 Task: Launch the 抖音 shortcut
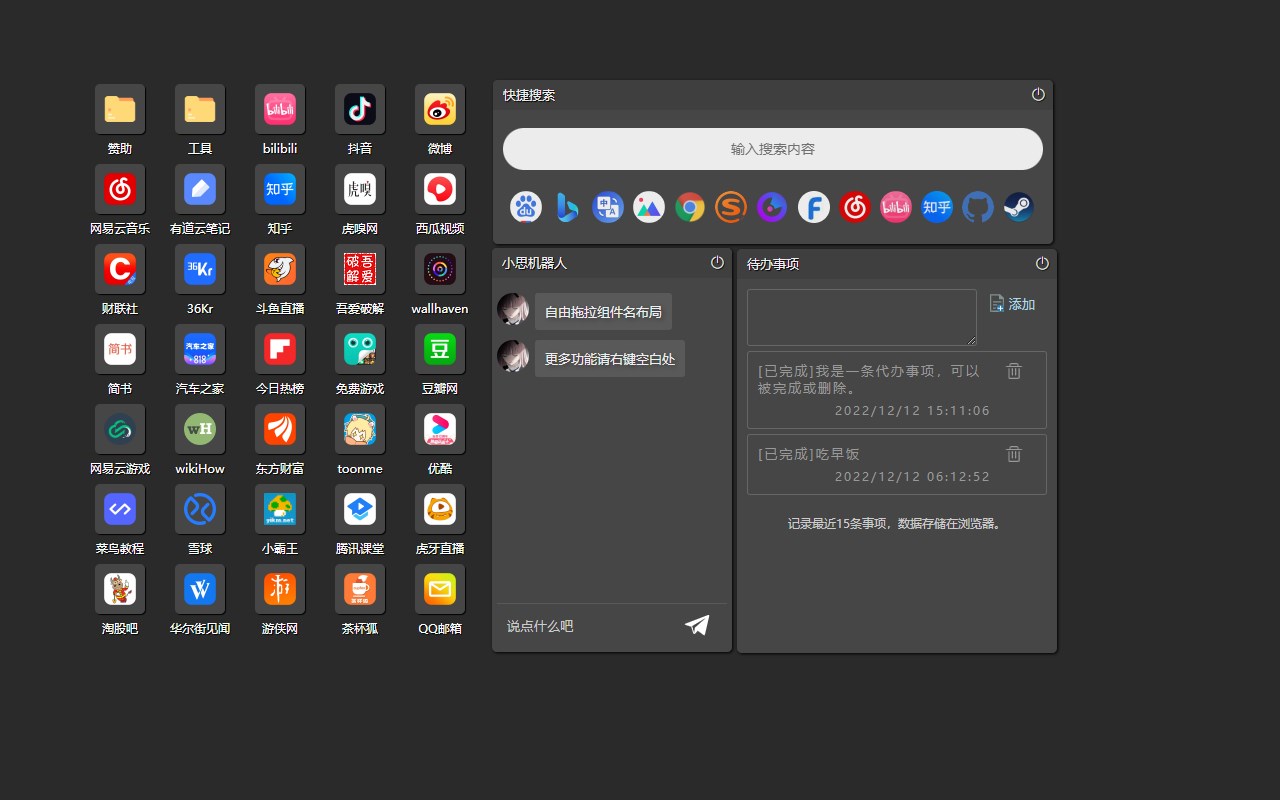pyautogui.click(x=360, y=109)
